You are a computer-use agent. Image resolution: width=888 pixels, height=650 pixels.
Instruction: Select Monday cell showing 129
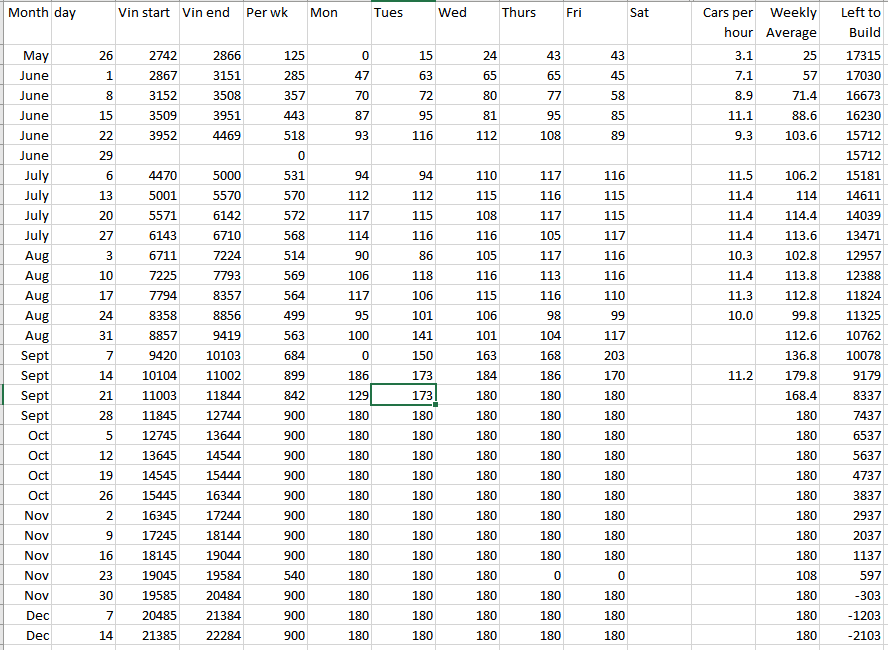pyautogui.click(x=339, y=396)
